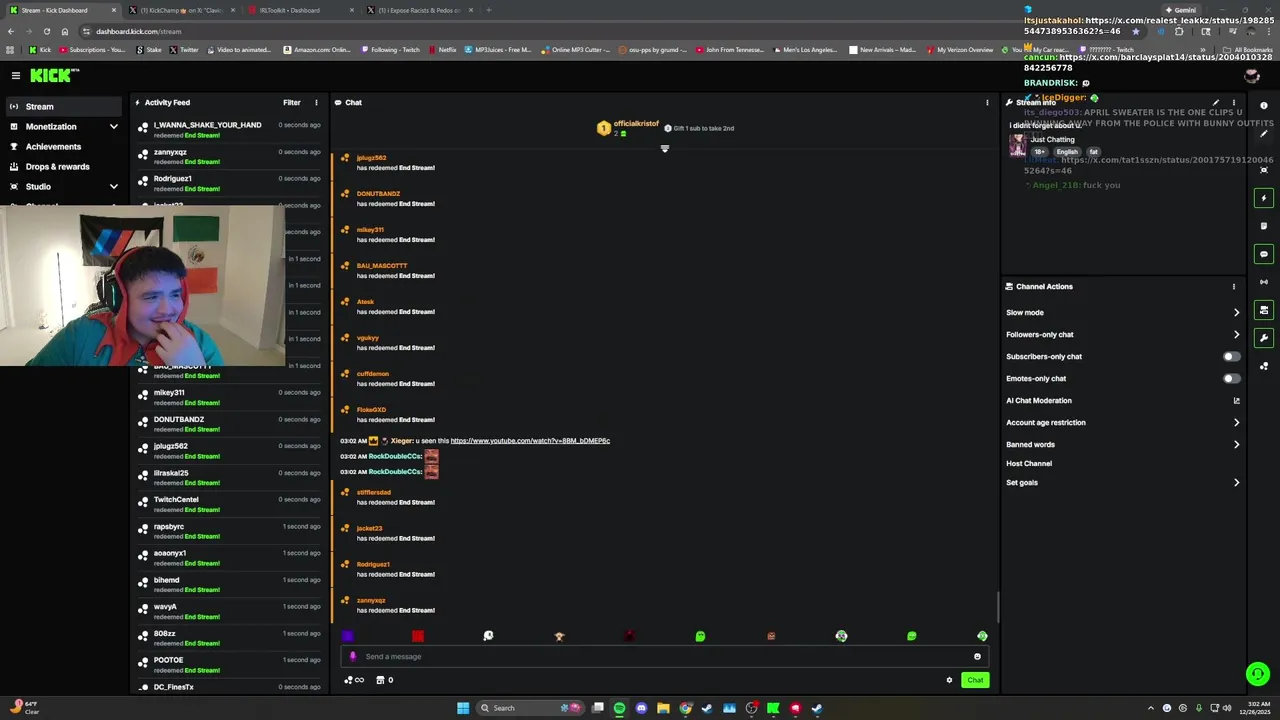Switch to the IRLToolkit Dashboard tab
The width and height of the screenshot is (1280, 720).
(300, 10)
